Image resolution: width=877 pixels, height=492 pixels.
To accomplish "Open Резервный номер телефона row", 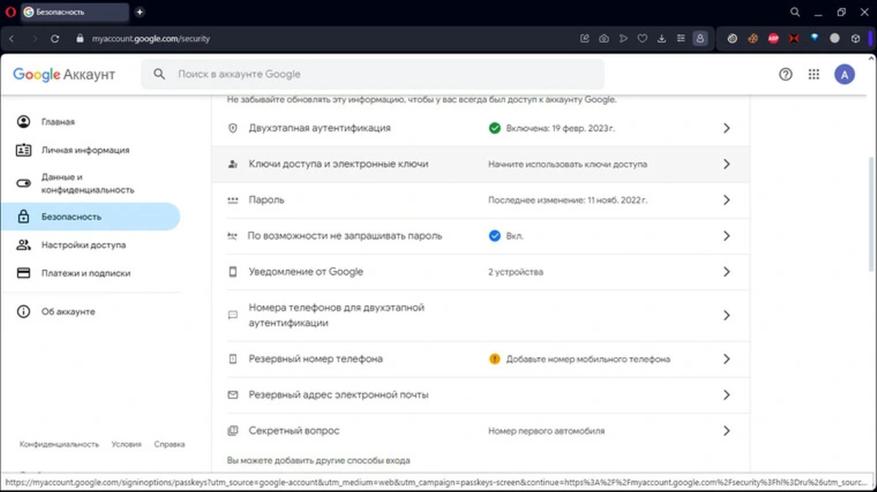I will pyautogui.click(x=480, y=359).
